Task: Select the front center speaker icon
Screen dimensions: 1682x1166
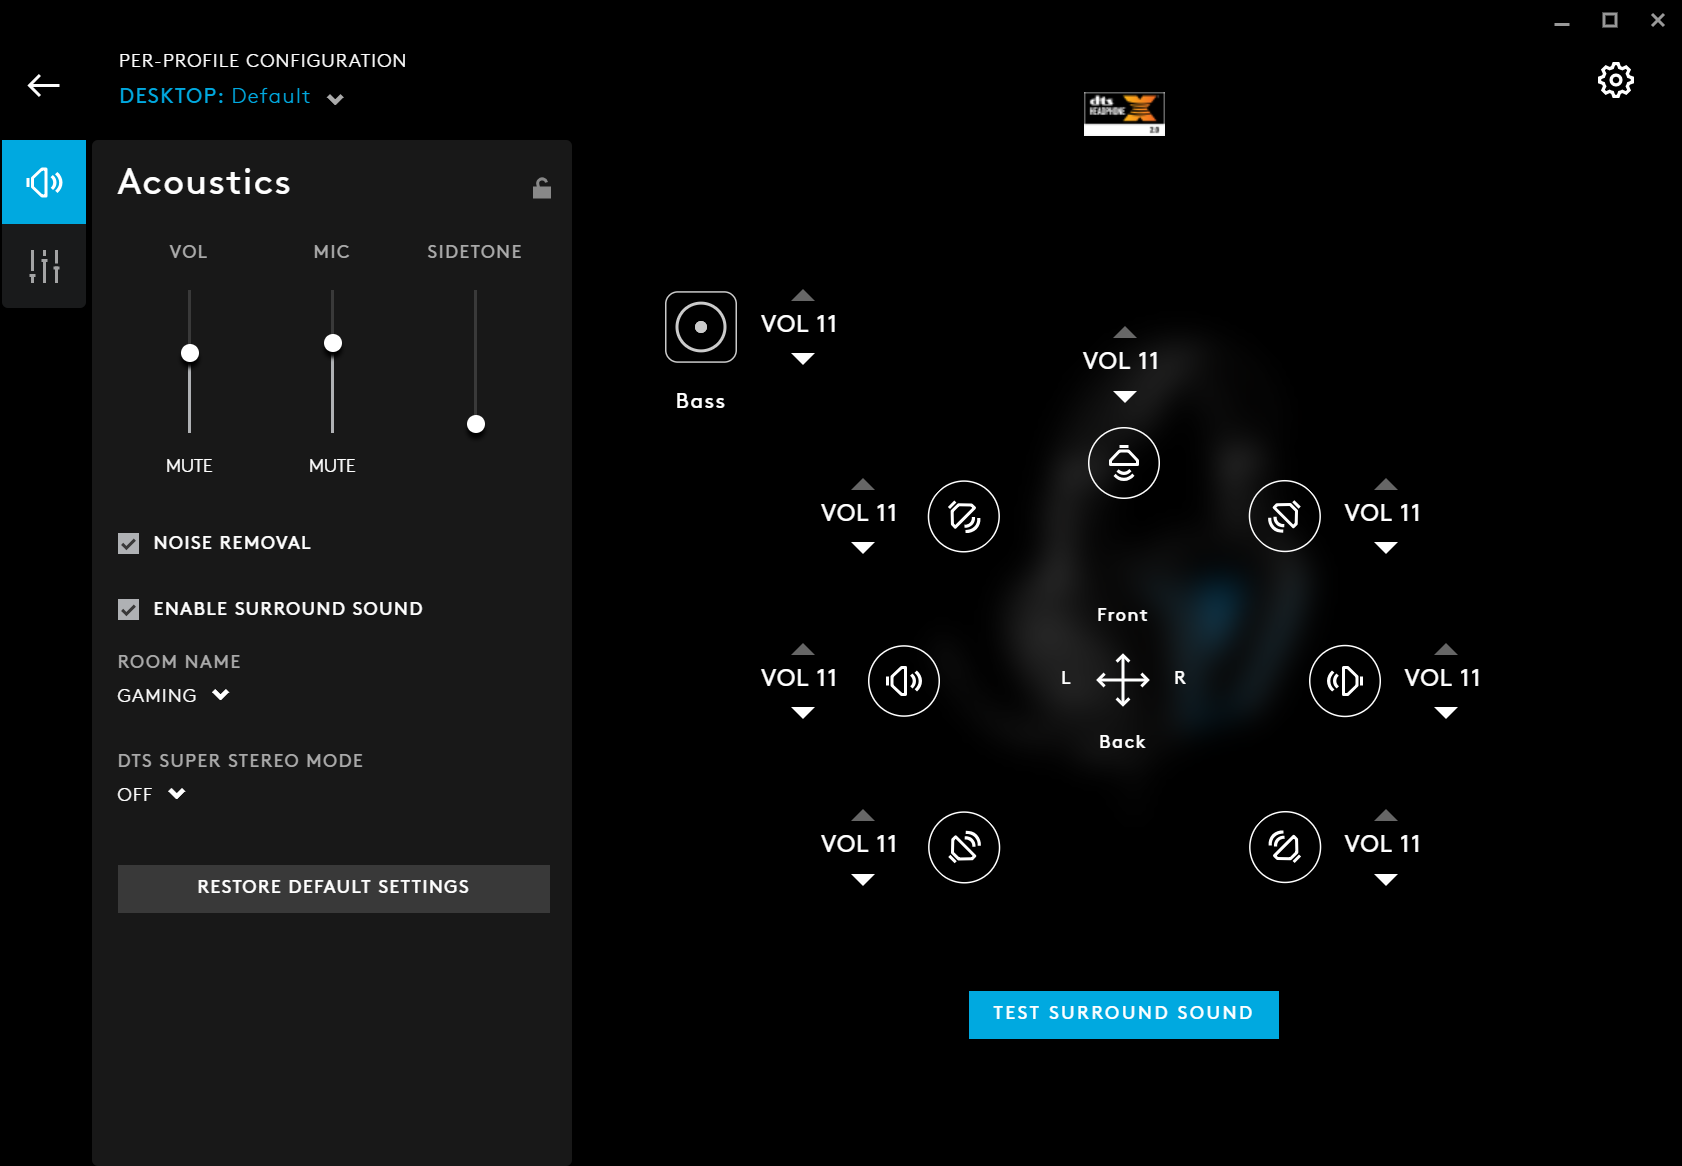Action: point(1123,463)
